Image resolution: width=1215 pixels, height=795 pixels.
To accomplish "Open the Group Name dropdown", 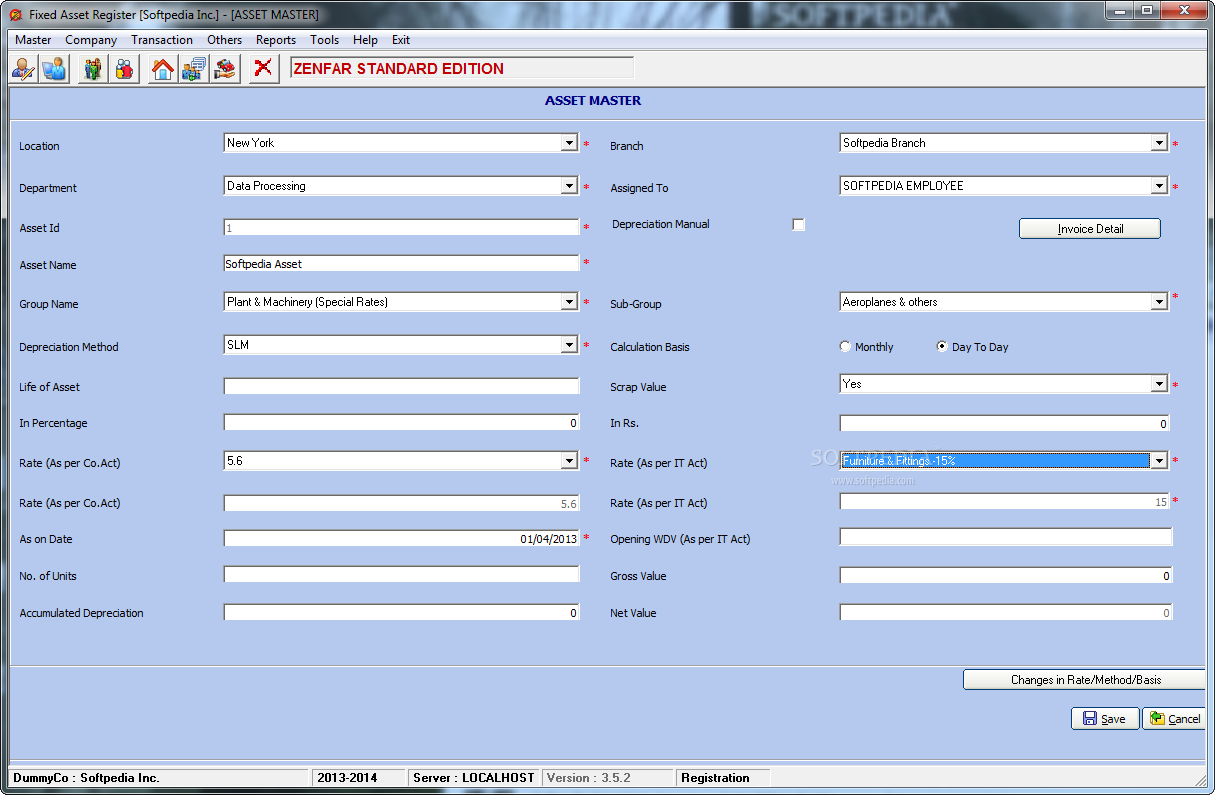I will pos(569,302).
